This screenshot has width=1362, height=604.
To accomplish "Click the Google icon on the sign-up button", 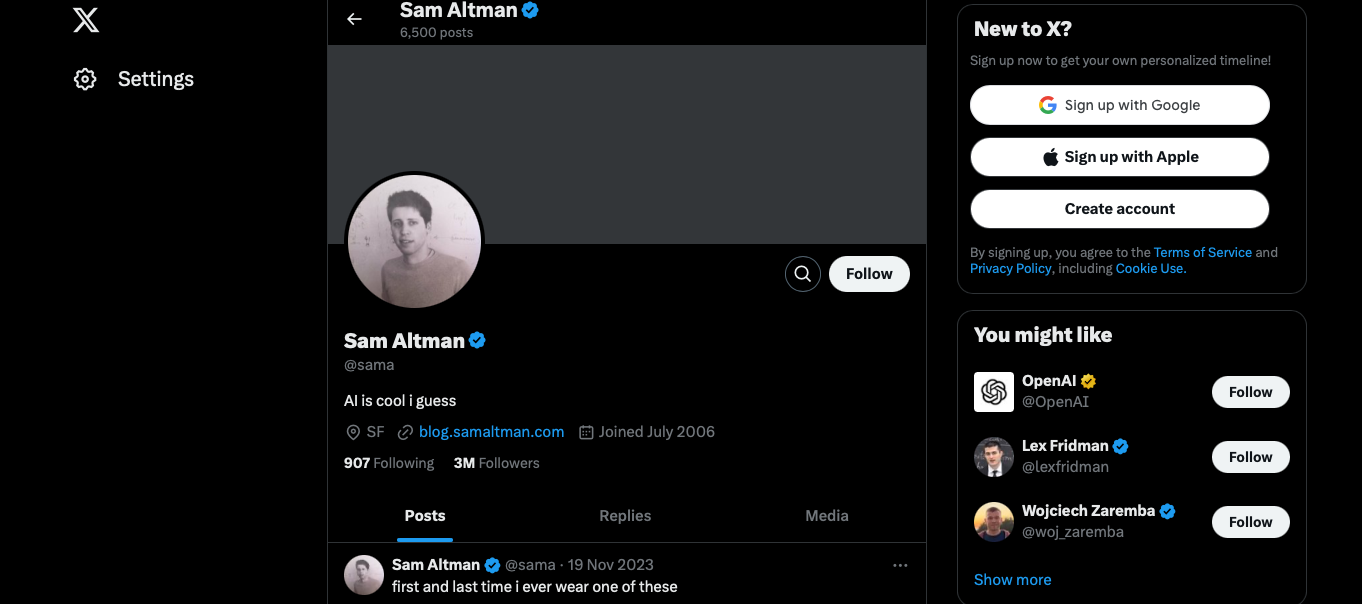I will pyautogui.click(x=1047, y=104).
